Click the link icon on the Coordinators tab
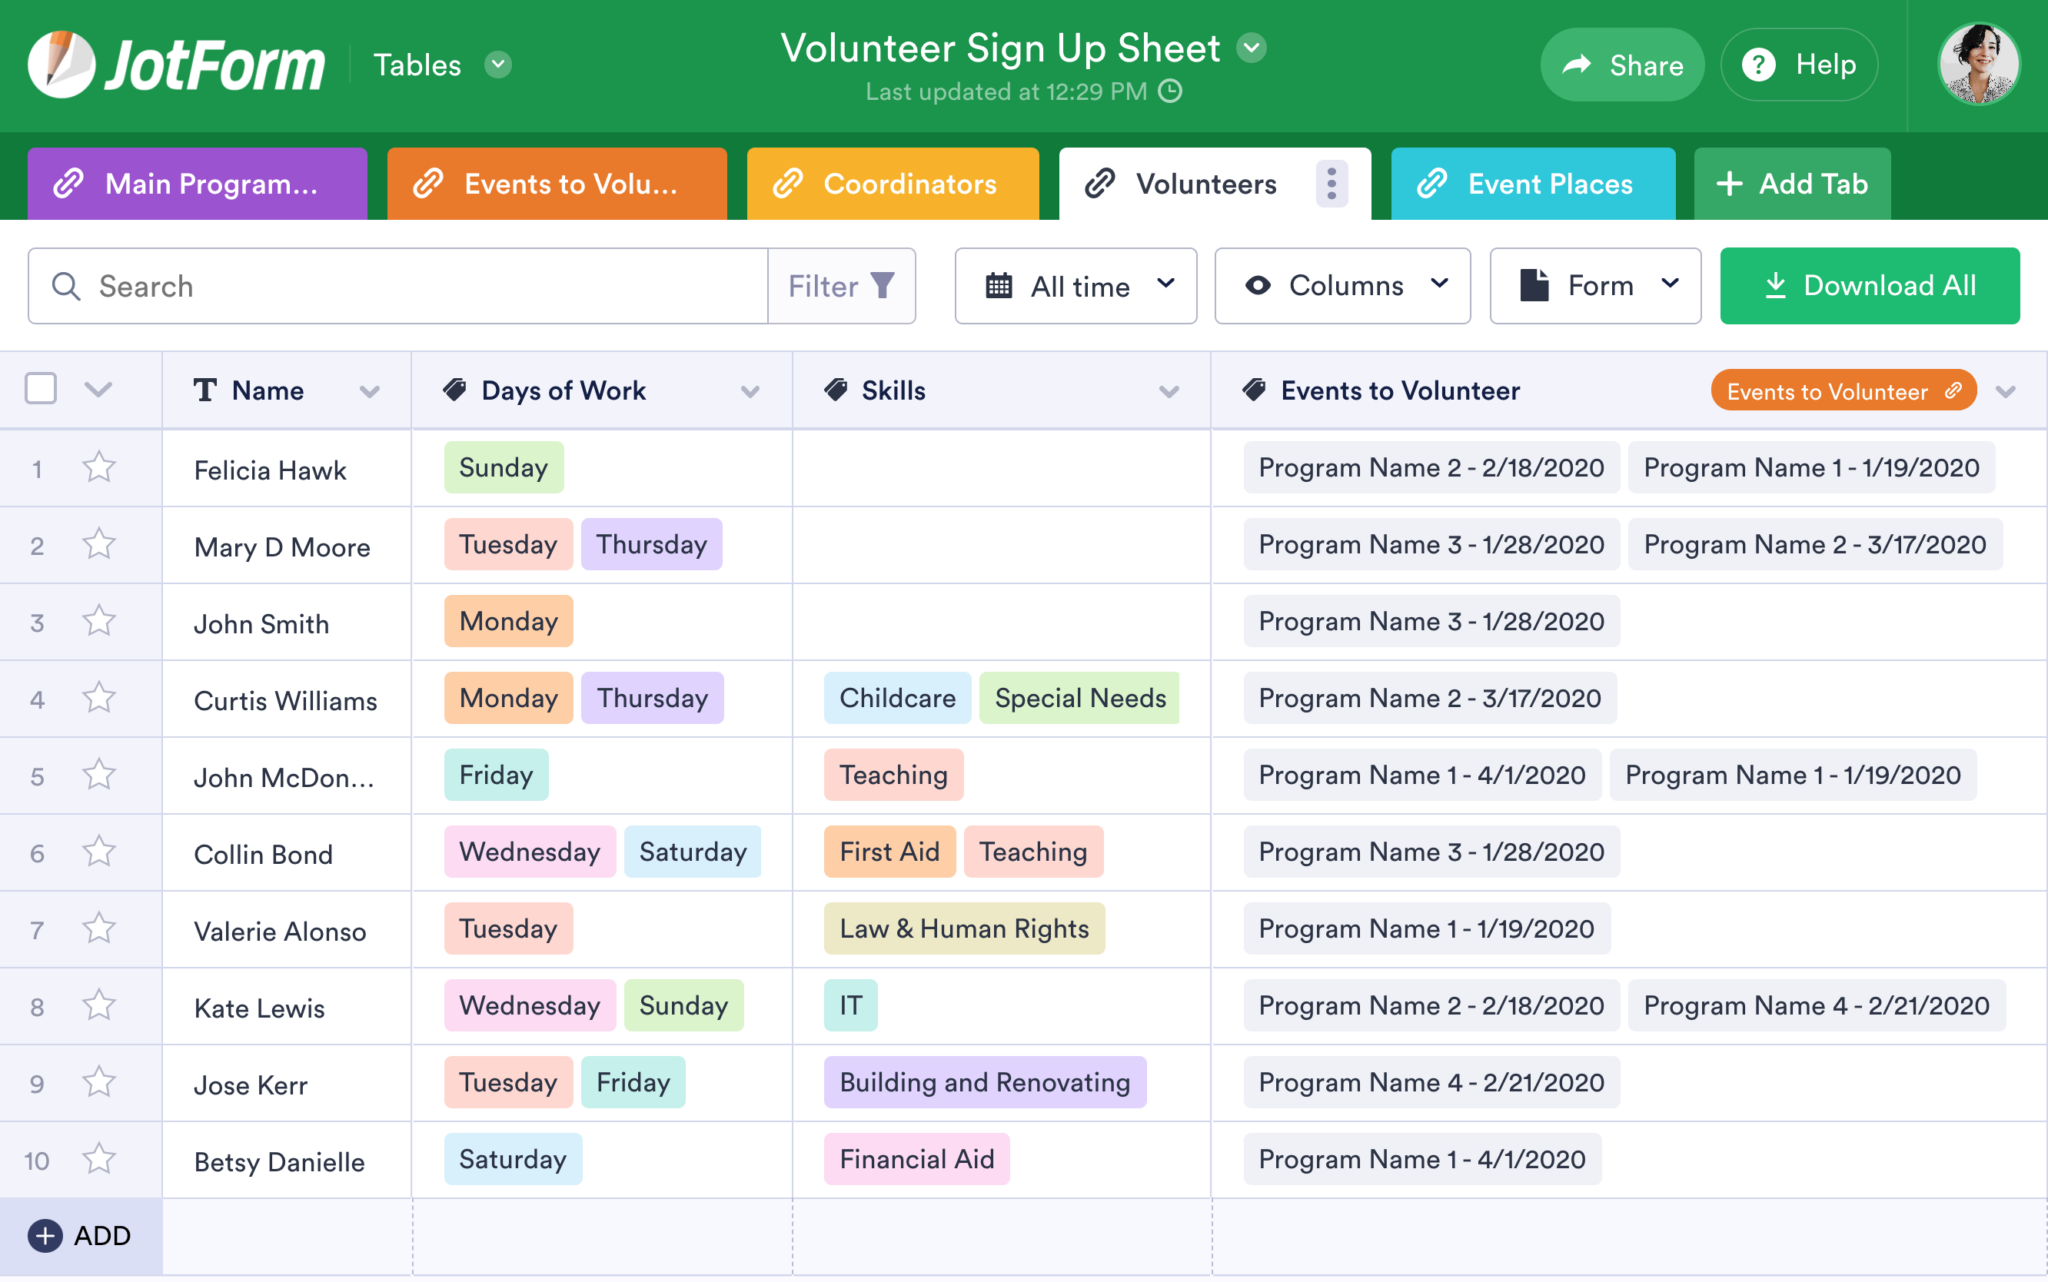This screenshot has width=2048, height=1282. point(789,184)
